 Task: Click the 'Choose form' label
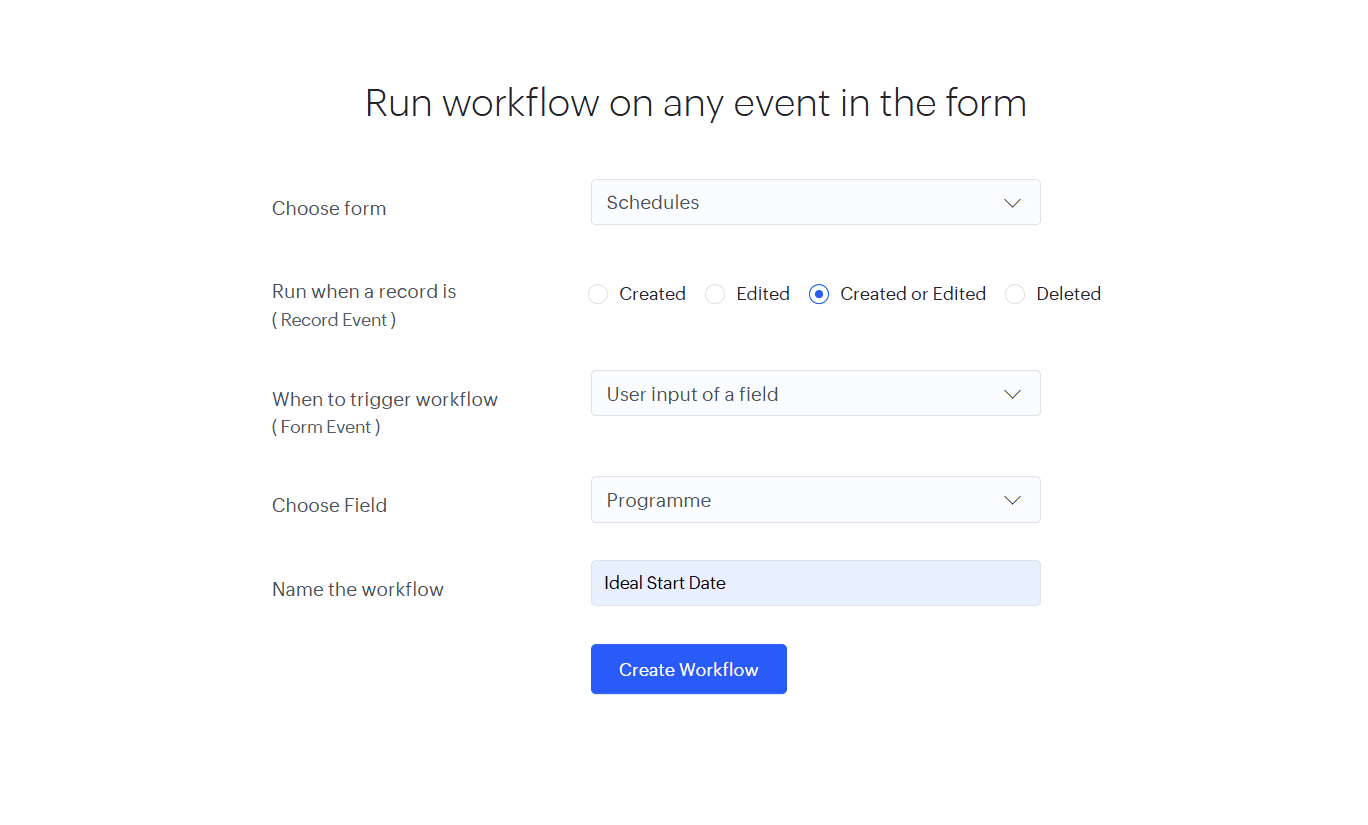329,208
